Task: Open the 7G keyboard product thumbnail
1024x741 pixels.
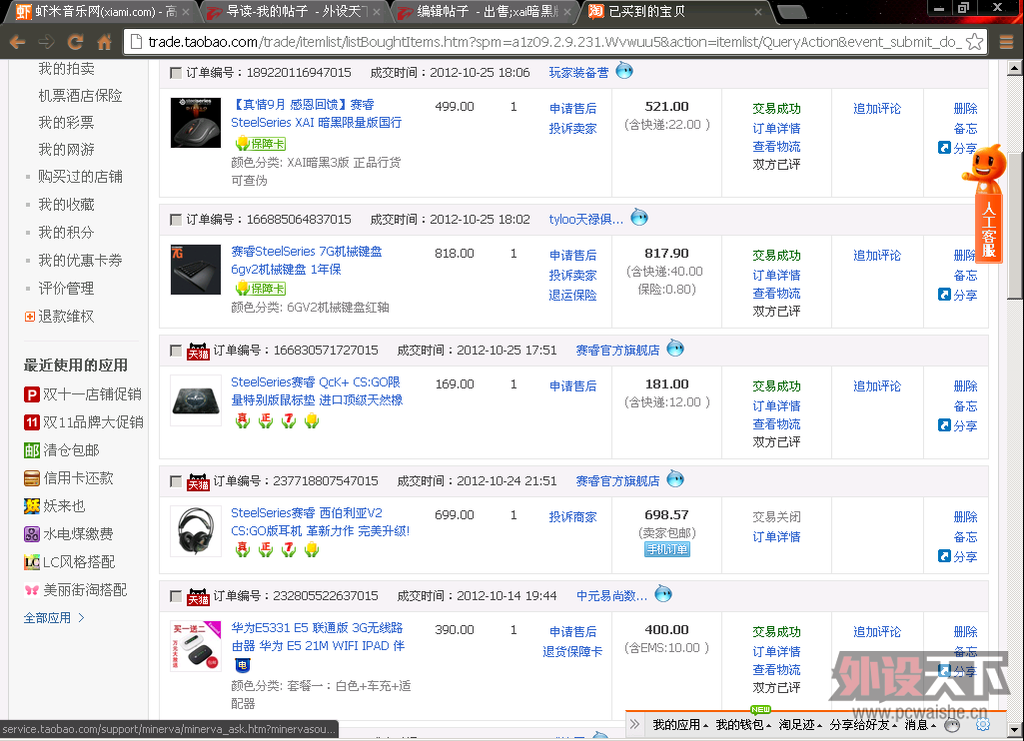Action: coord(196,270)
